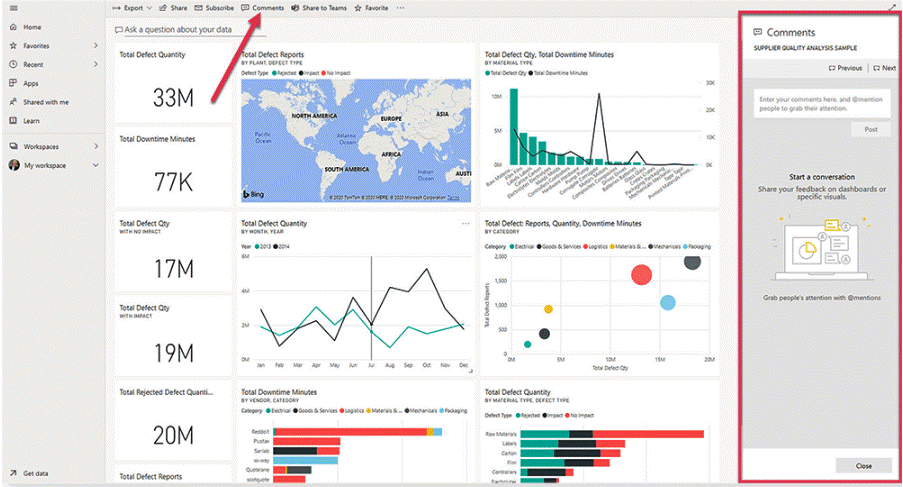Mark dashboard as Favorite
The image size is (903, 487).
tap(371, 8)
